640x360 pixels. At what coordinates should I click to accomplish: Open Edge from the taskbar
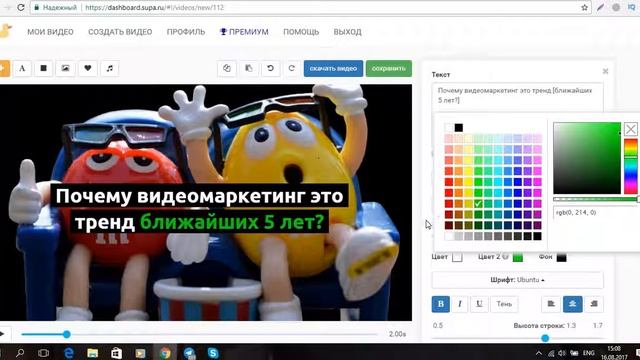click(69, 353)
